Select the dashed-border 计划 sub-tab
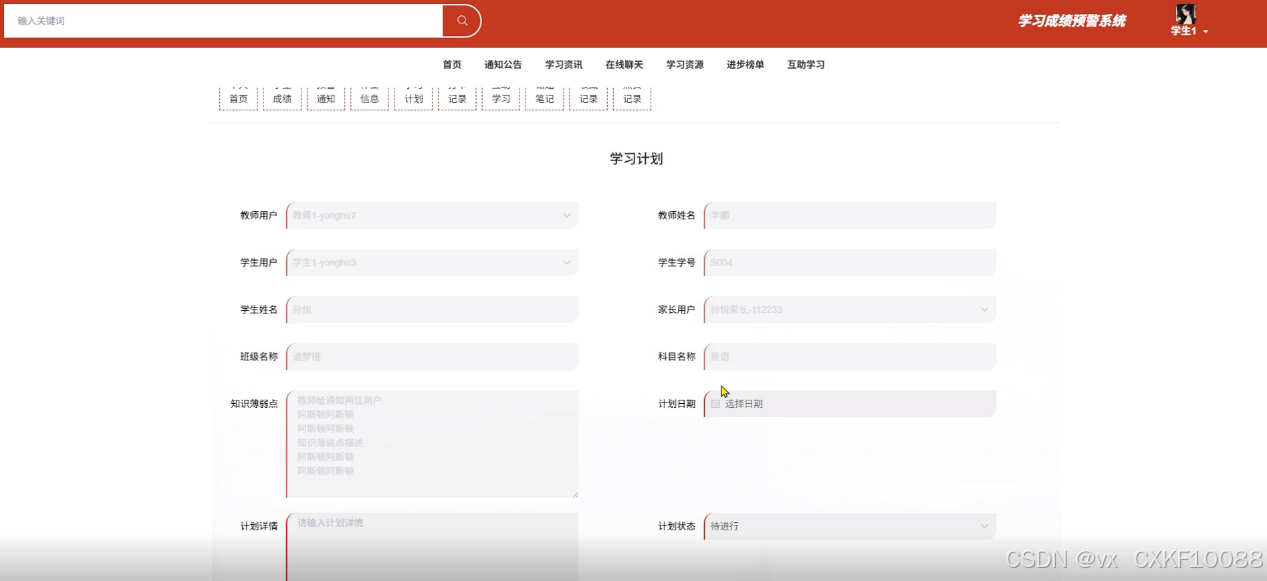The height and width of the screenshot is (581, 1267). pyautogui.click(x=413, y=97)
